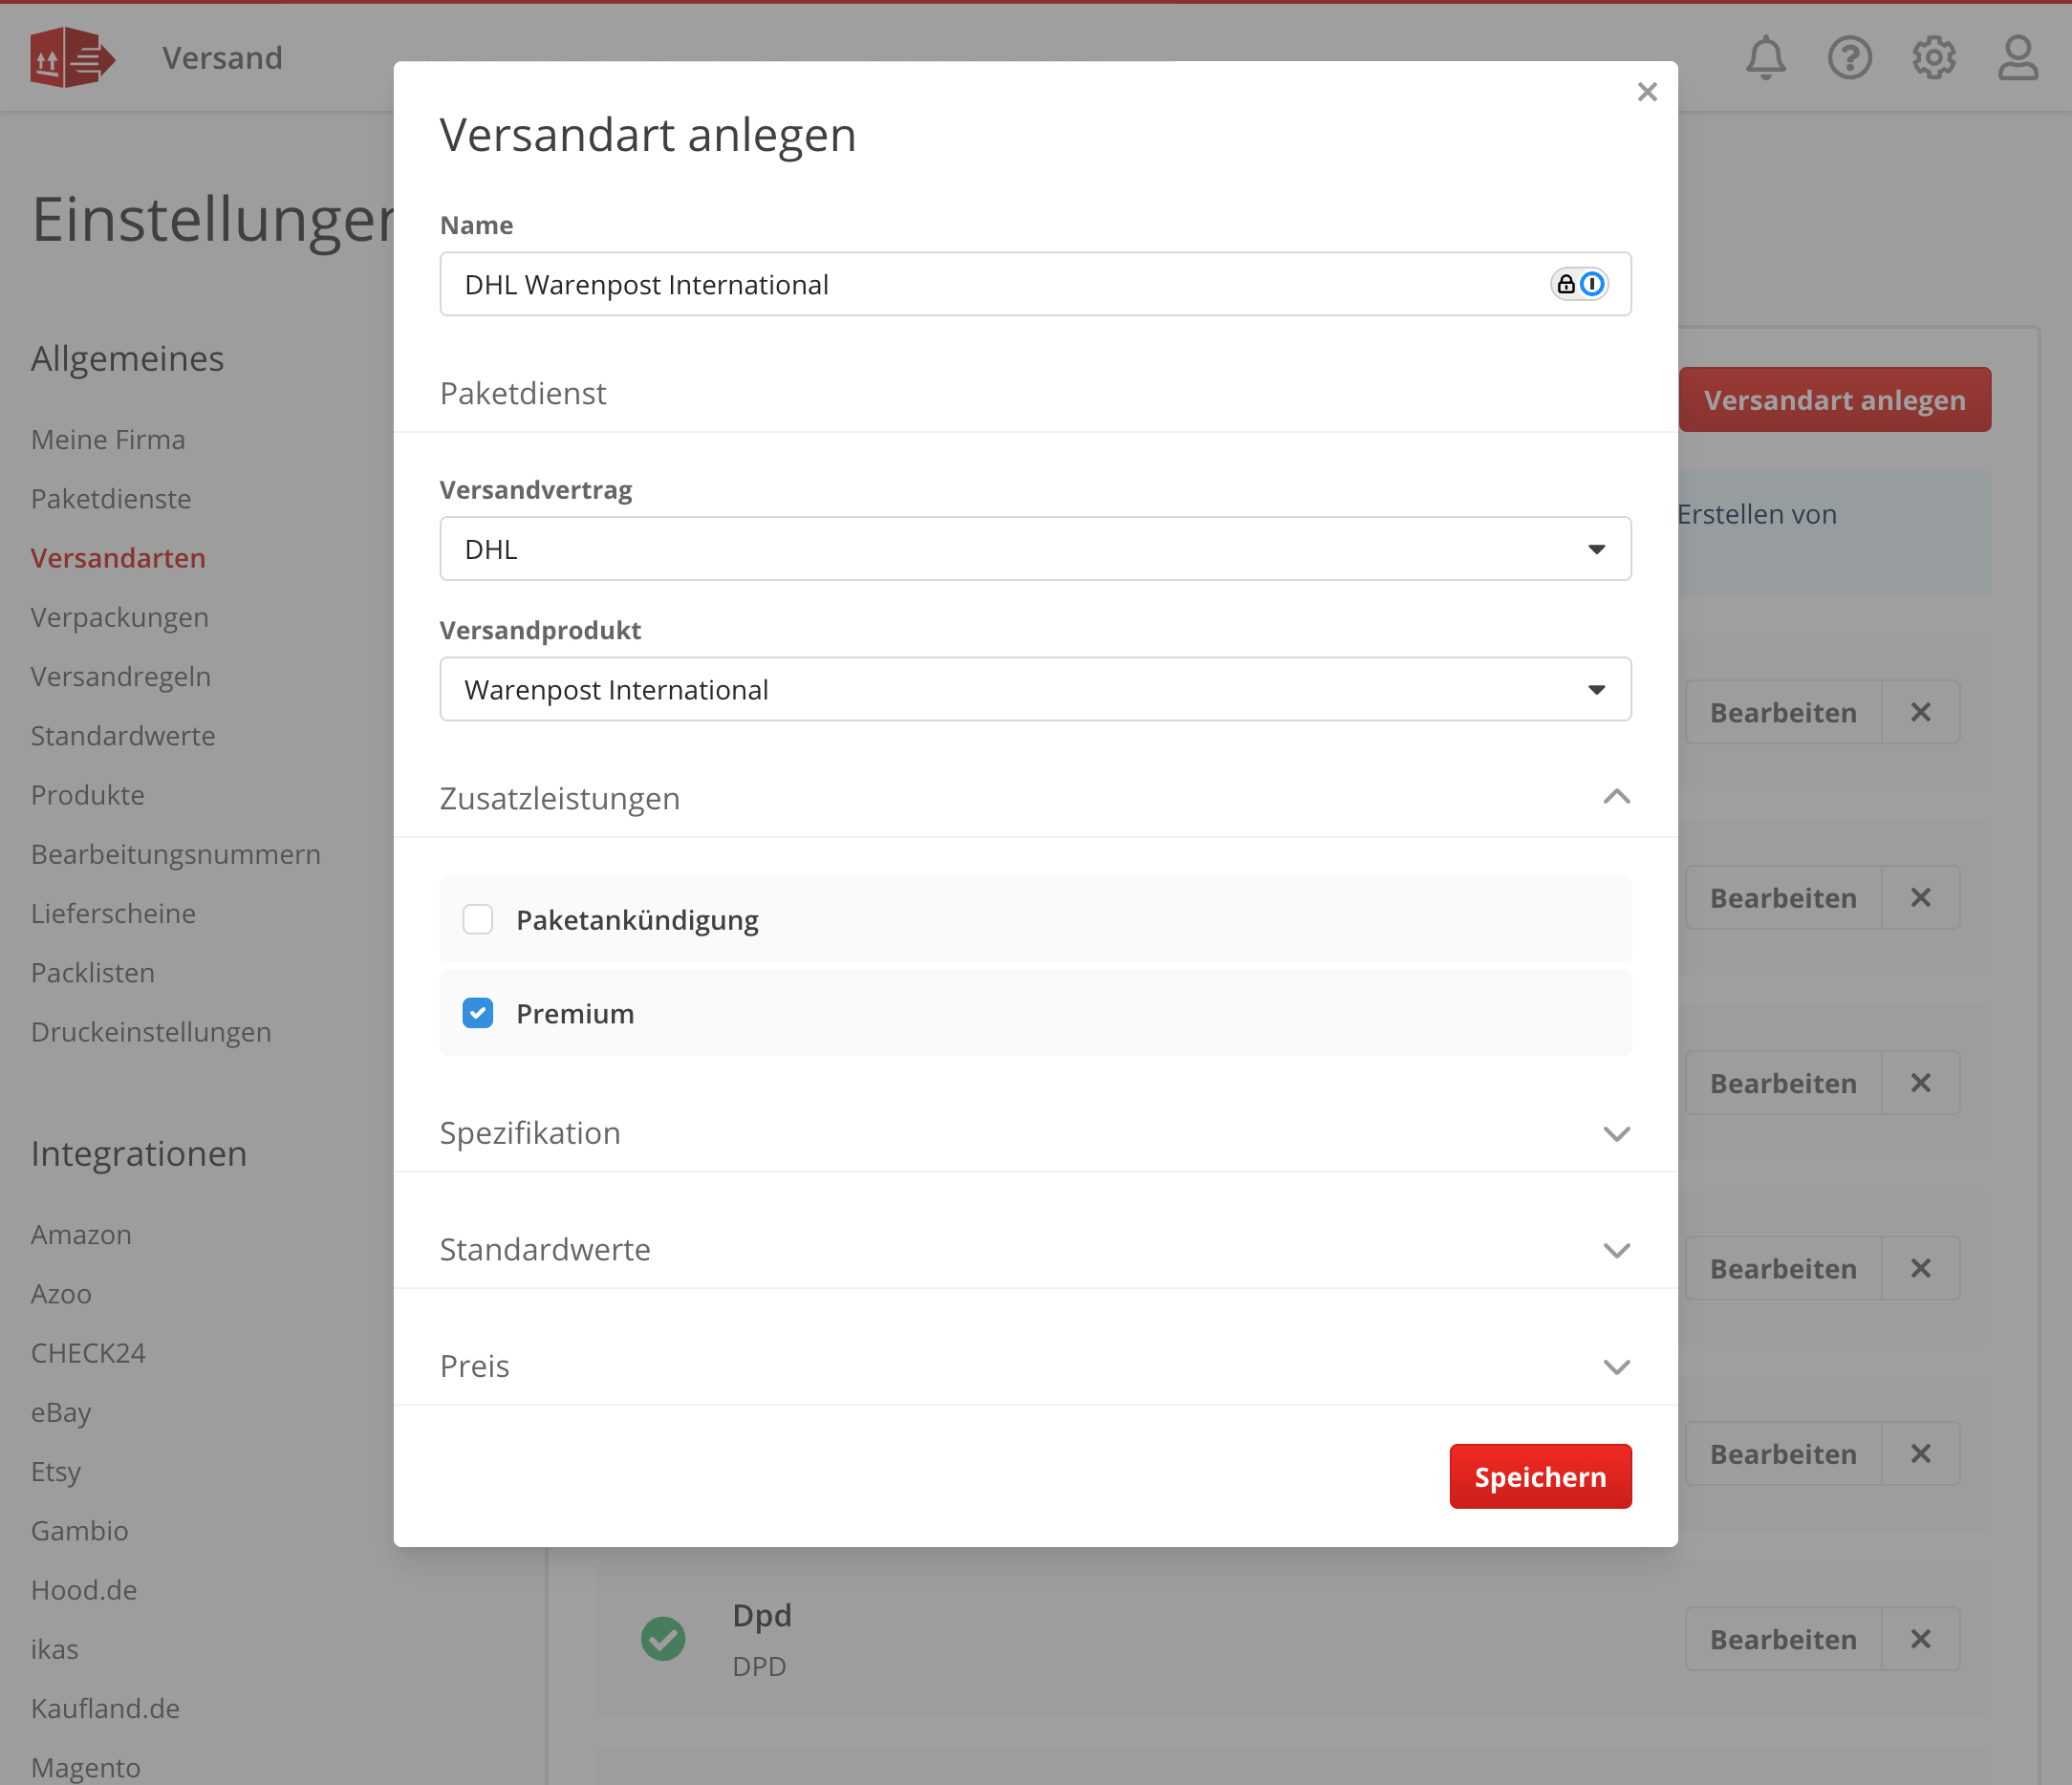Click Bearbeiten for the Dpd row
This screenshot has height=1785, width=2072.
(1783, 1639)
